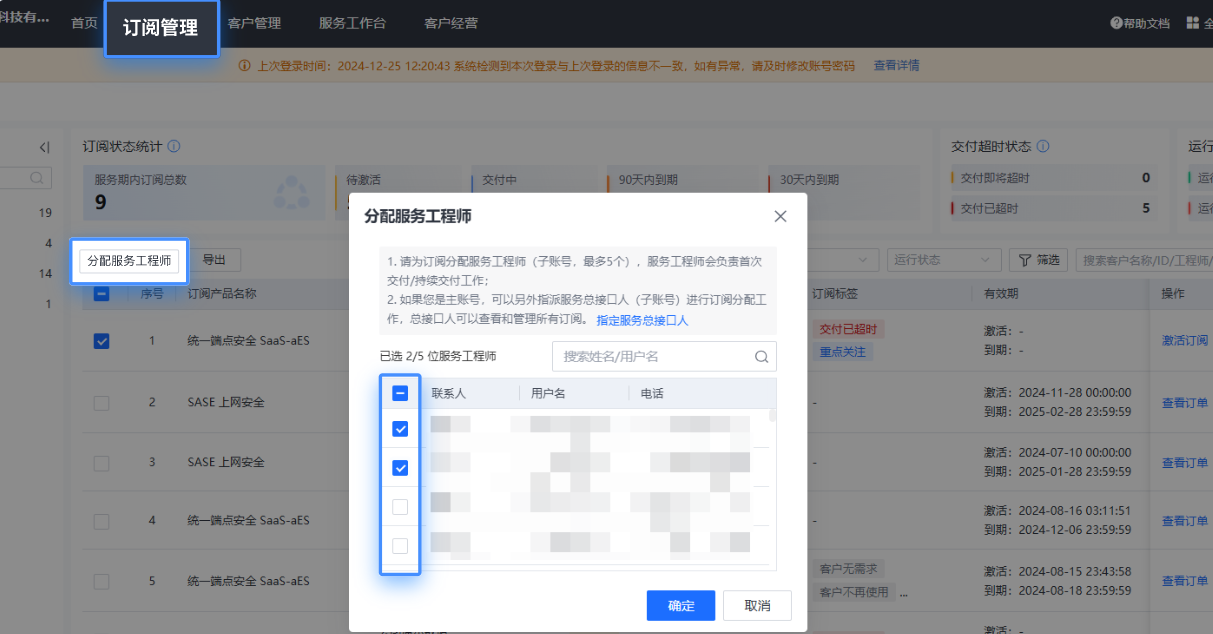The width and height of the screenshot is (1213, 634).
Task: Collapse the left sidebar panel arrow
Action: 44,148
